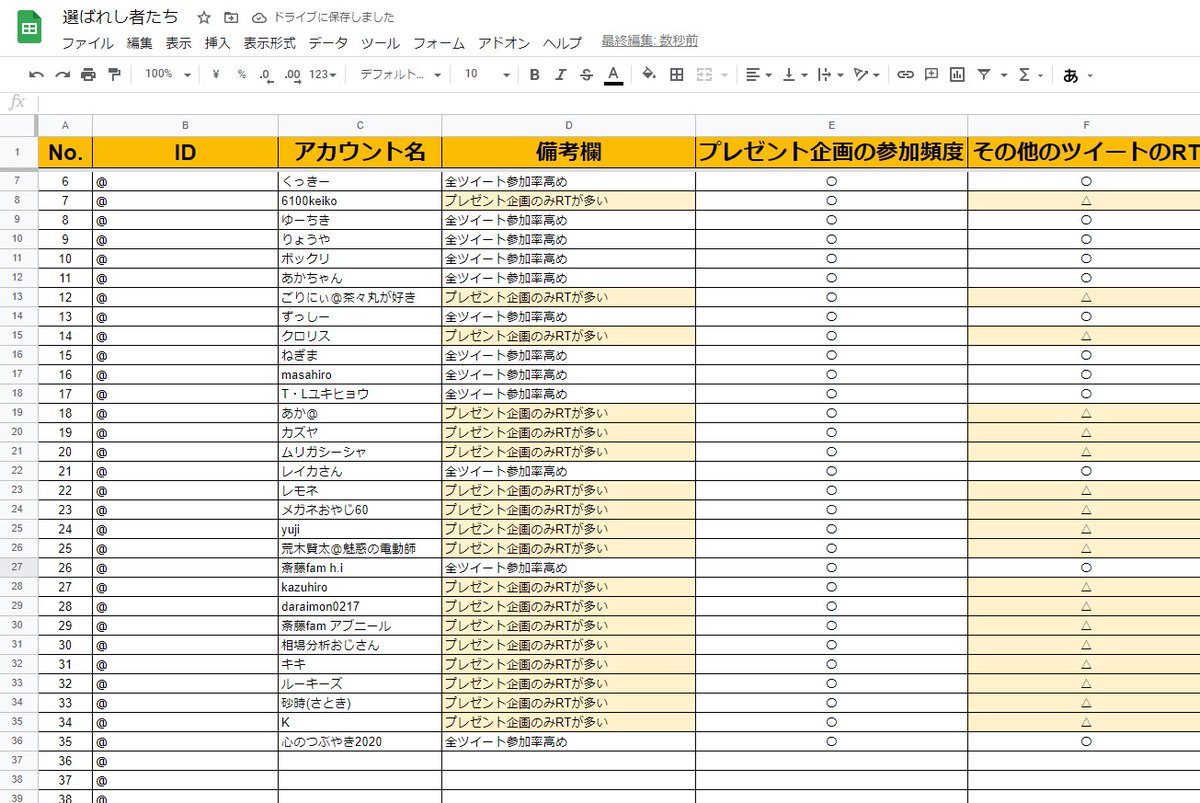Viewport: 1200px width, 803px height.
Task: Select column C header
Action: tap(360, 125)
